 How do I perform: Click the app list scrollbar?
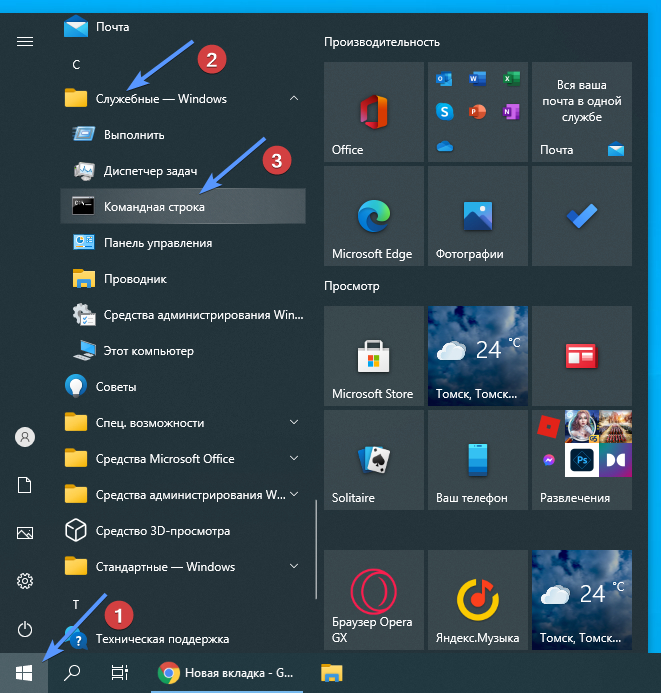(316, 549)
